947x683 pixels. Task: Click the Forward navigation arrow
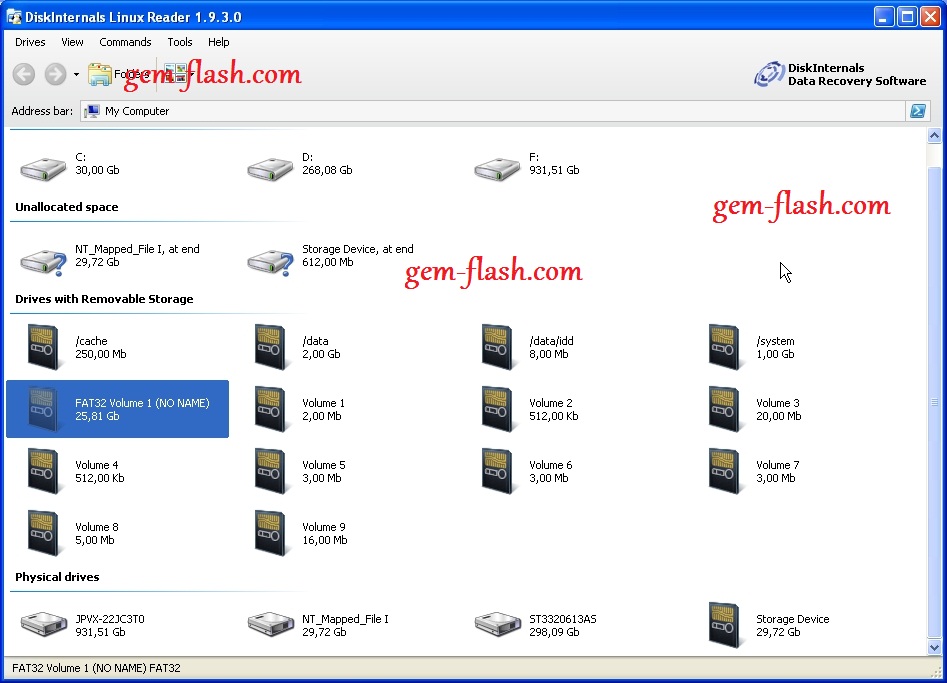point(55,74)
